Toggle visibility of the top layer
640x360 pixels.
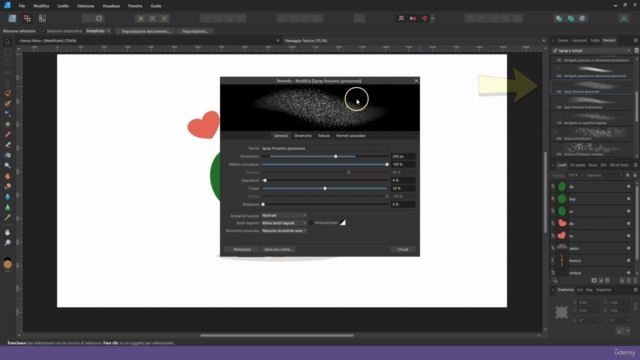click(628, 199)
